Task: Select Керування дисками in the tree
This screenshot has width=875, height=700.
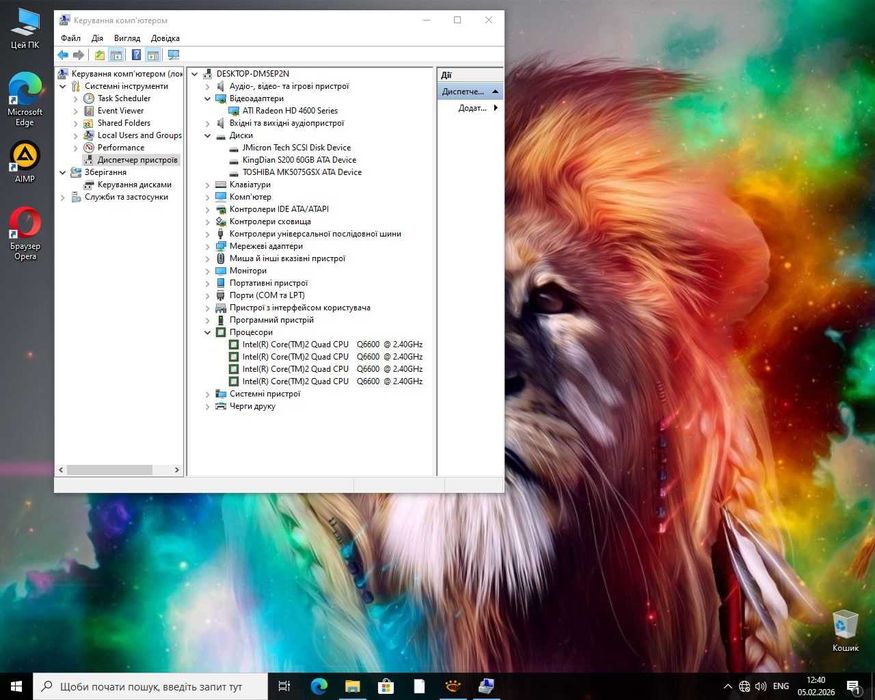Action: tap(134, 184)
